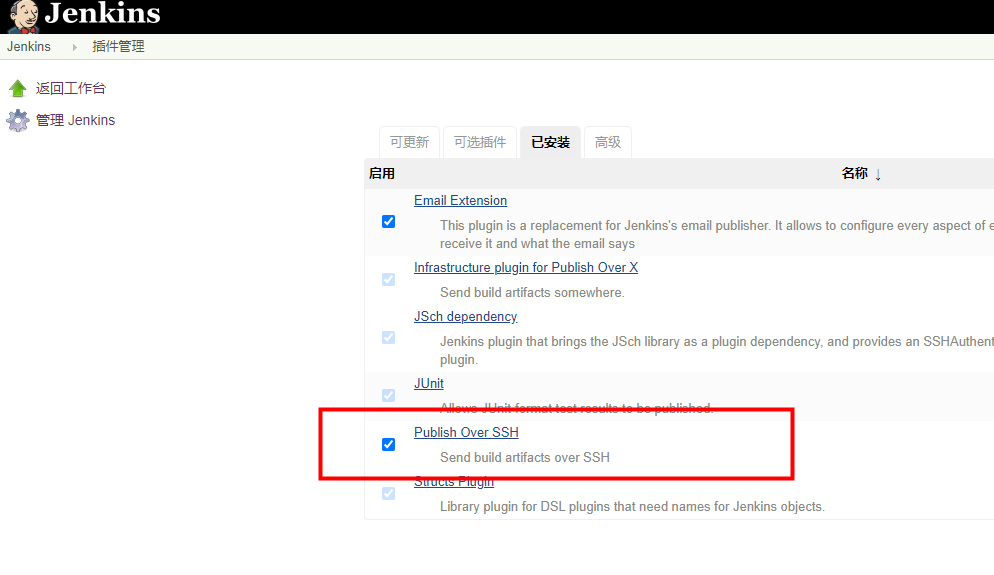Screen dimensions: 994x575
Task: Open the JUnit plugin link
Action: [429, 384]
